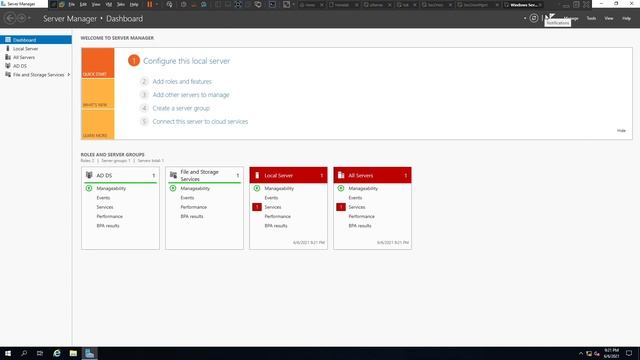This screenshot has width=640, height=360.
Task: Open the Windows Start button
Action: click(8, 353)
